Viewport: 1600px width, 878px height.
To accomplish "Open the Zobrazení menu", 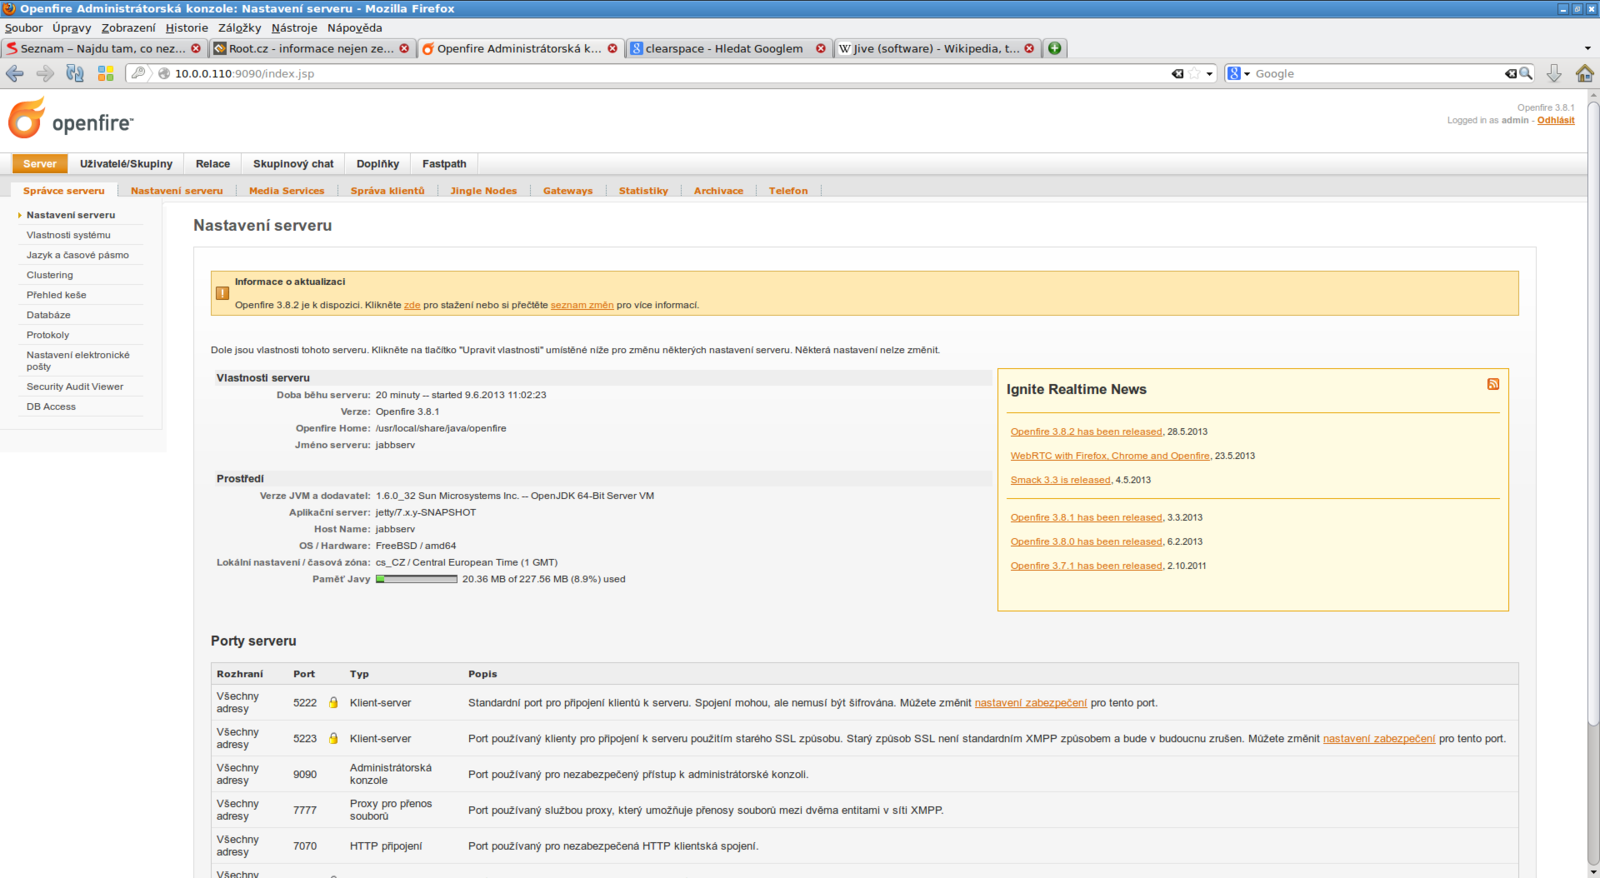I will tap(128, 28).
